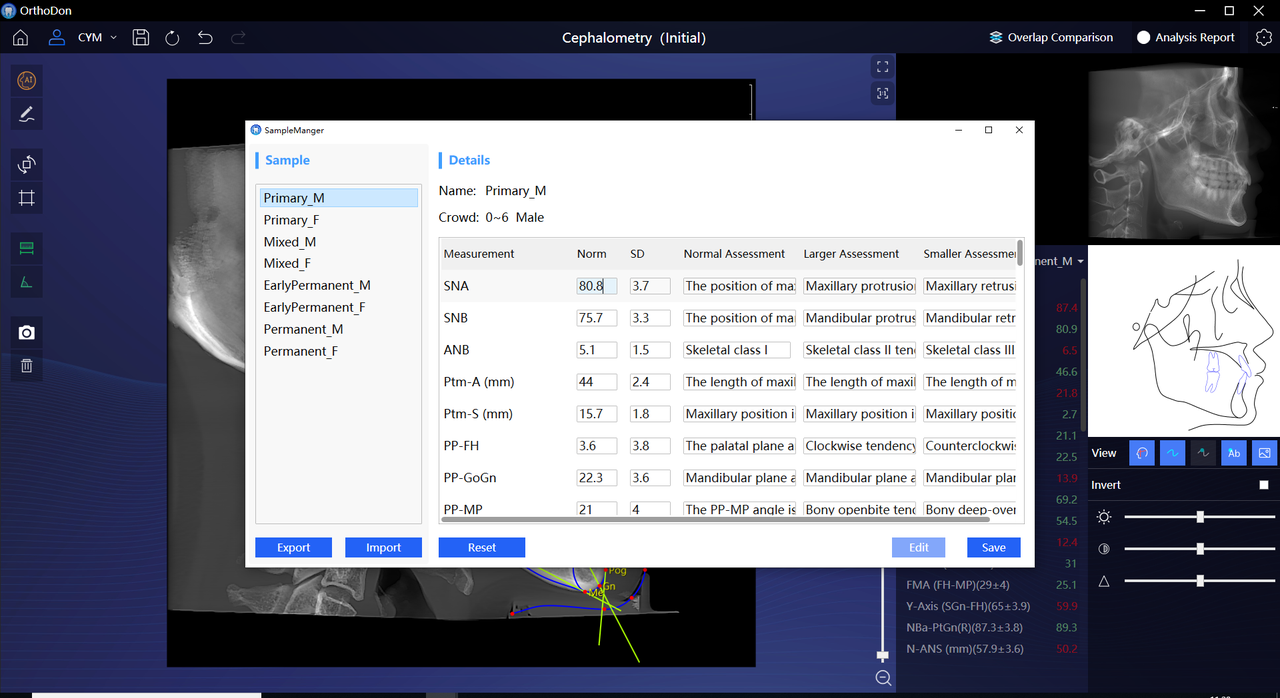Click the Measurement column header
Screen dimensions: 1280x698
(x=479, y=254)
